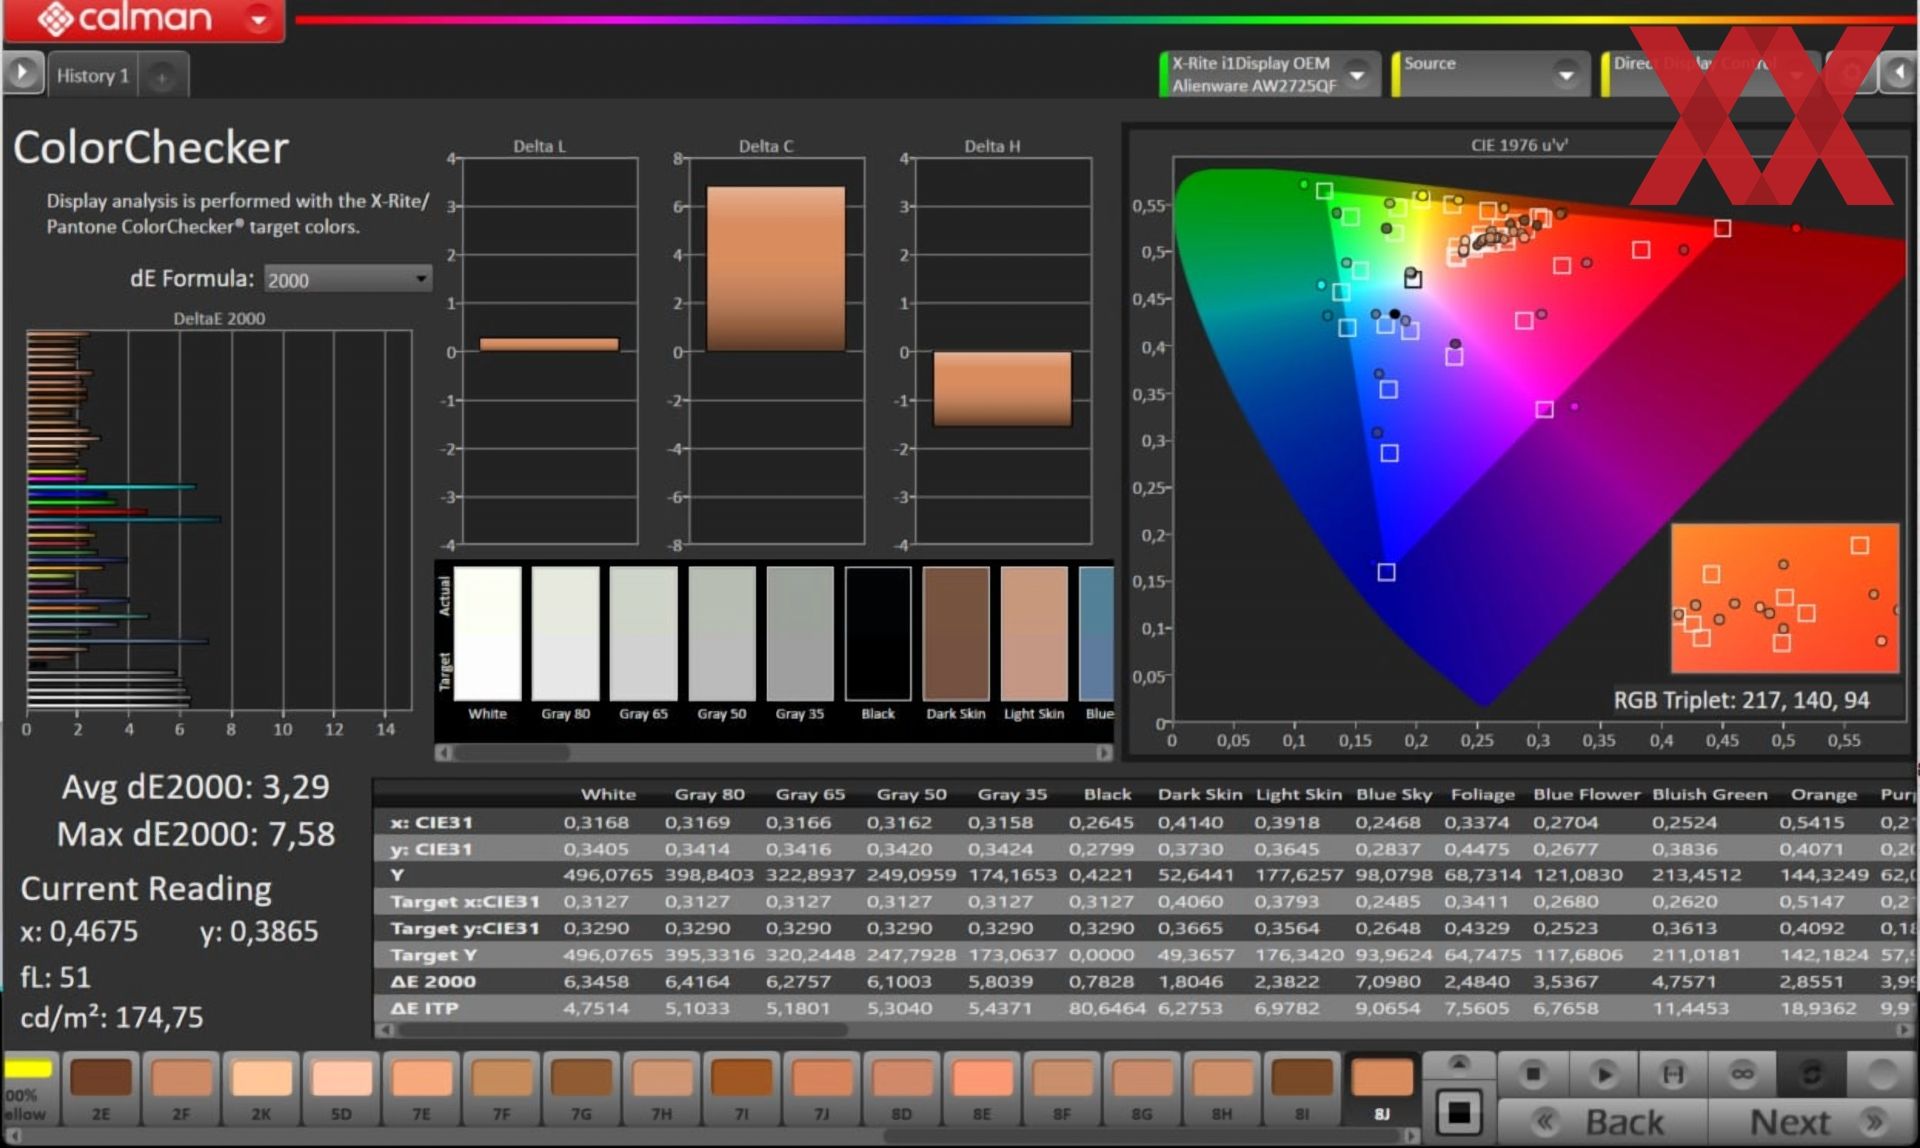This screenshot has height=1148, width=1920.
Task: Click the orange zoomed inset in CIE chart
Action: coord(1785,597)
